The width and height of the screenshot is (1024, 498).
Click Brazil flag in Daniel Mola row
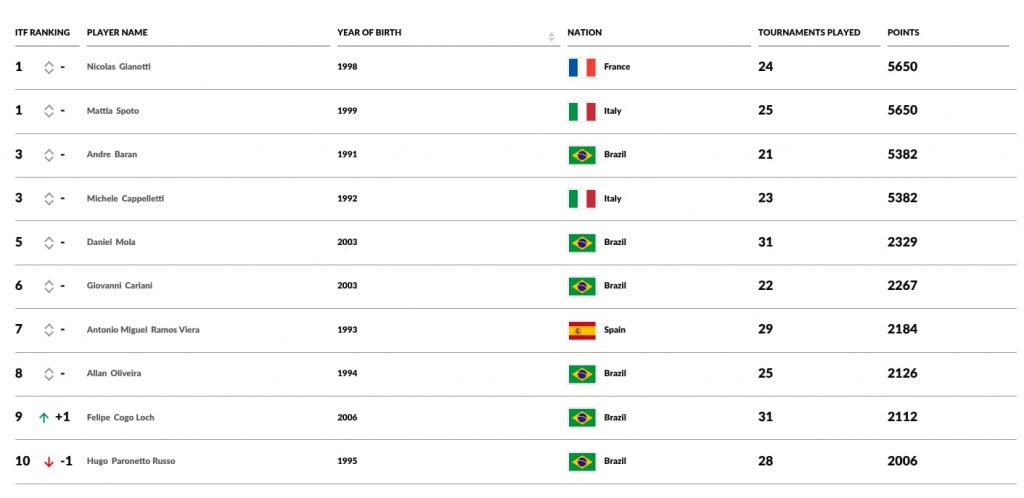581,242
